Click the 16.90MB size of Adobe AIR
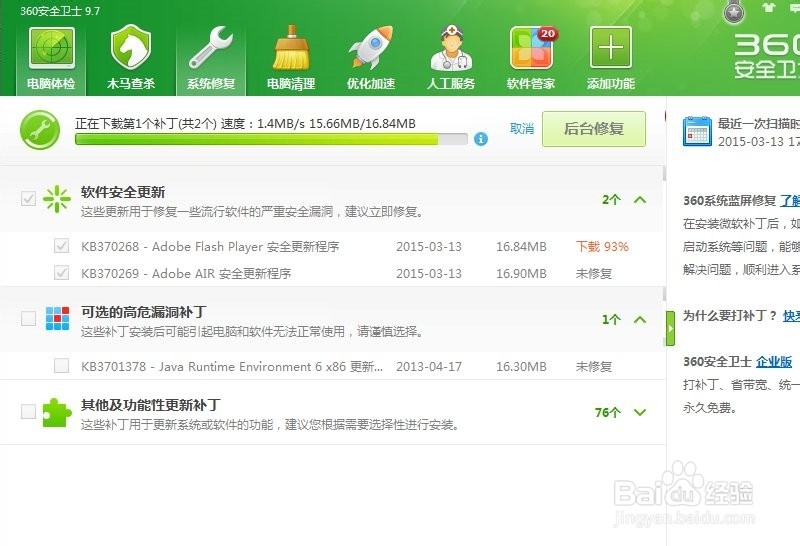Image resolution: width=800 pixels, height=546 pixels. 521,274
